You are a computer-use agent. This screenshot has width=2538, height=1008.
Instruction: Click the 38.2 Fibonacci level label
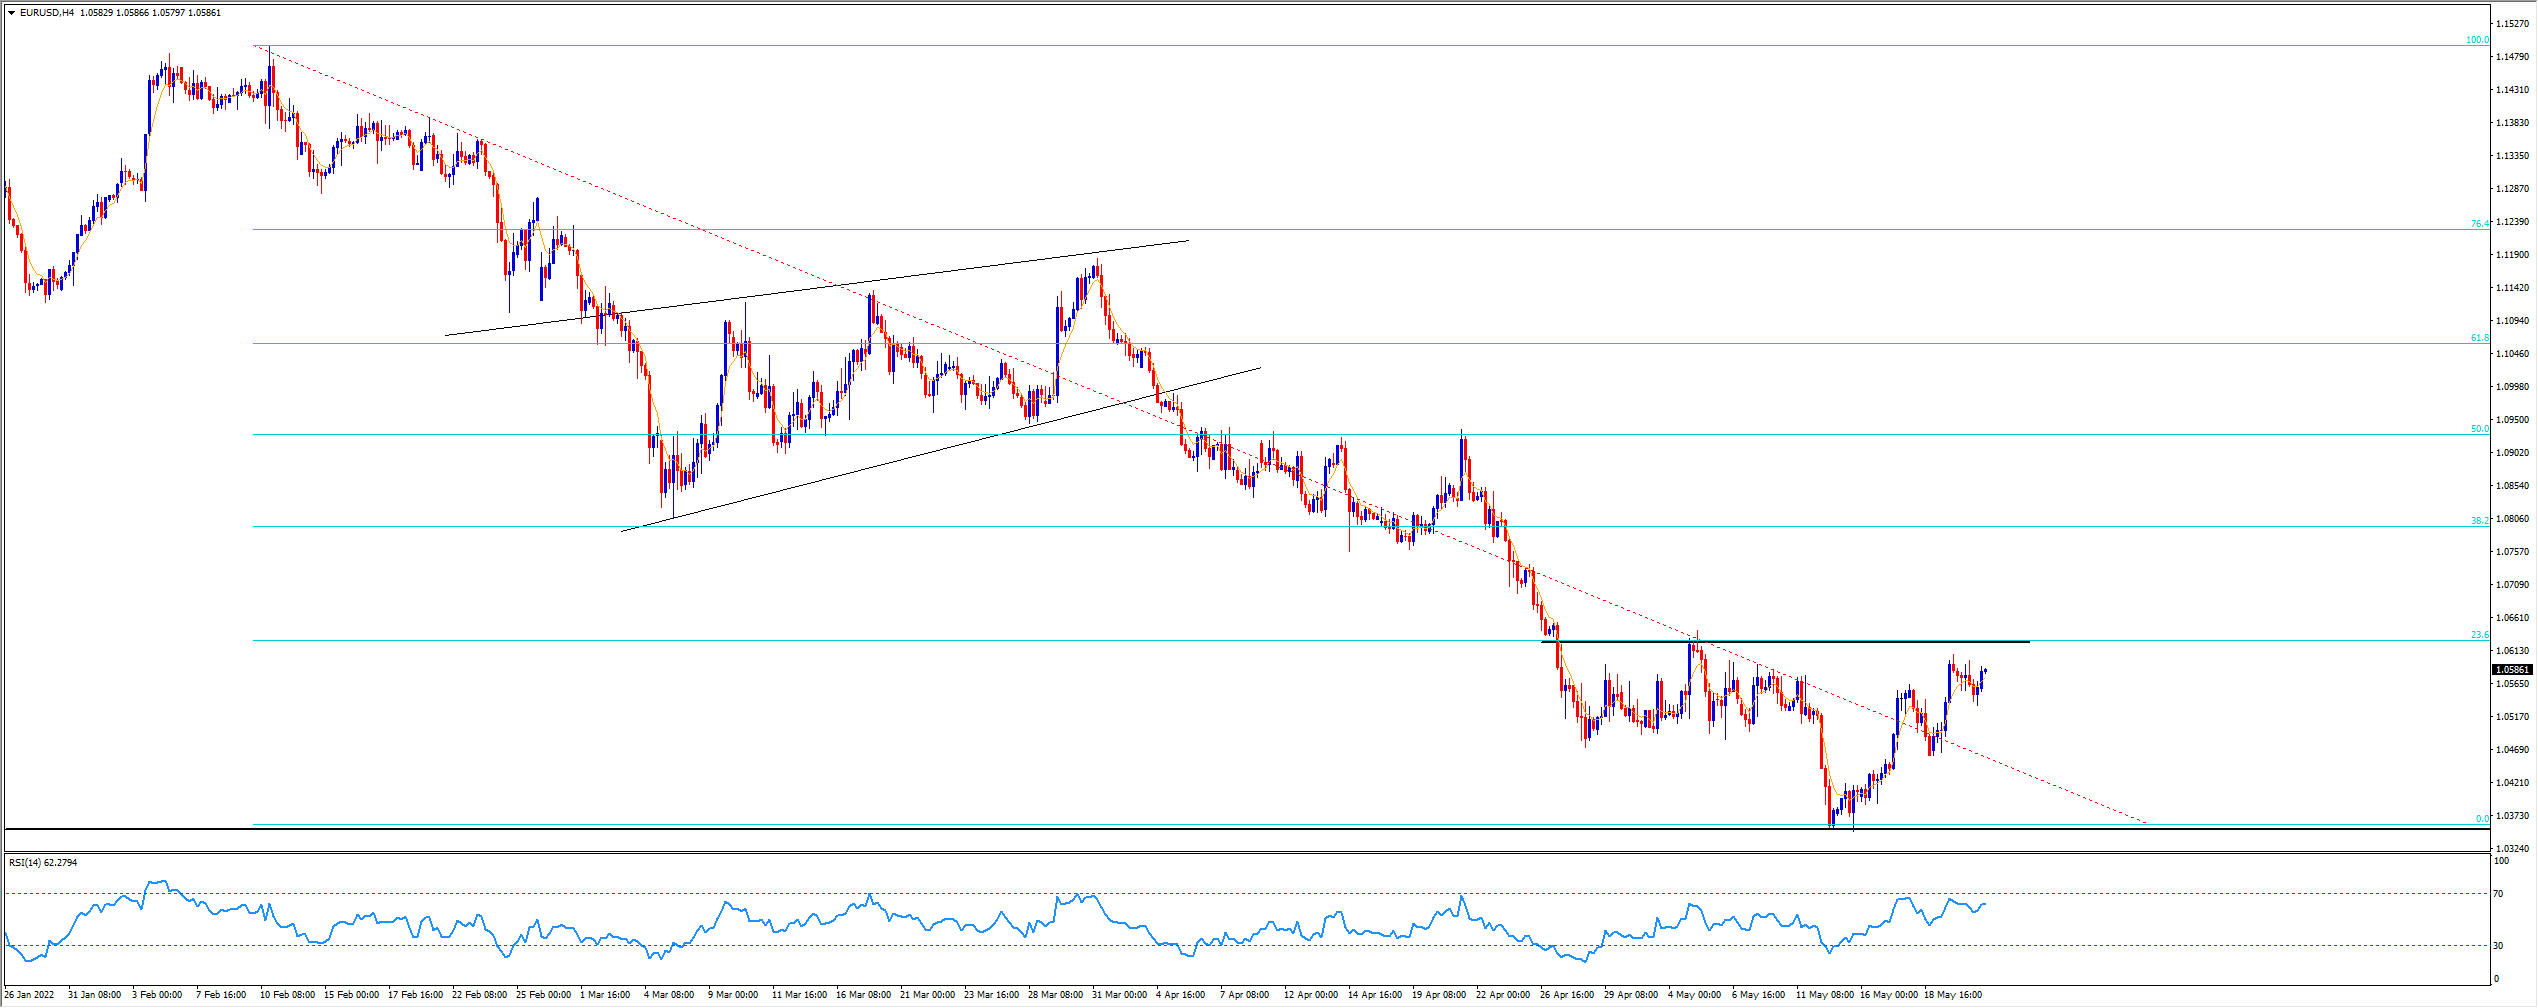(x=2480, y=521)
